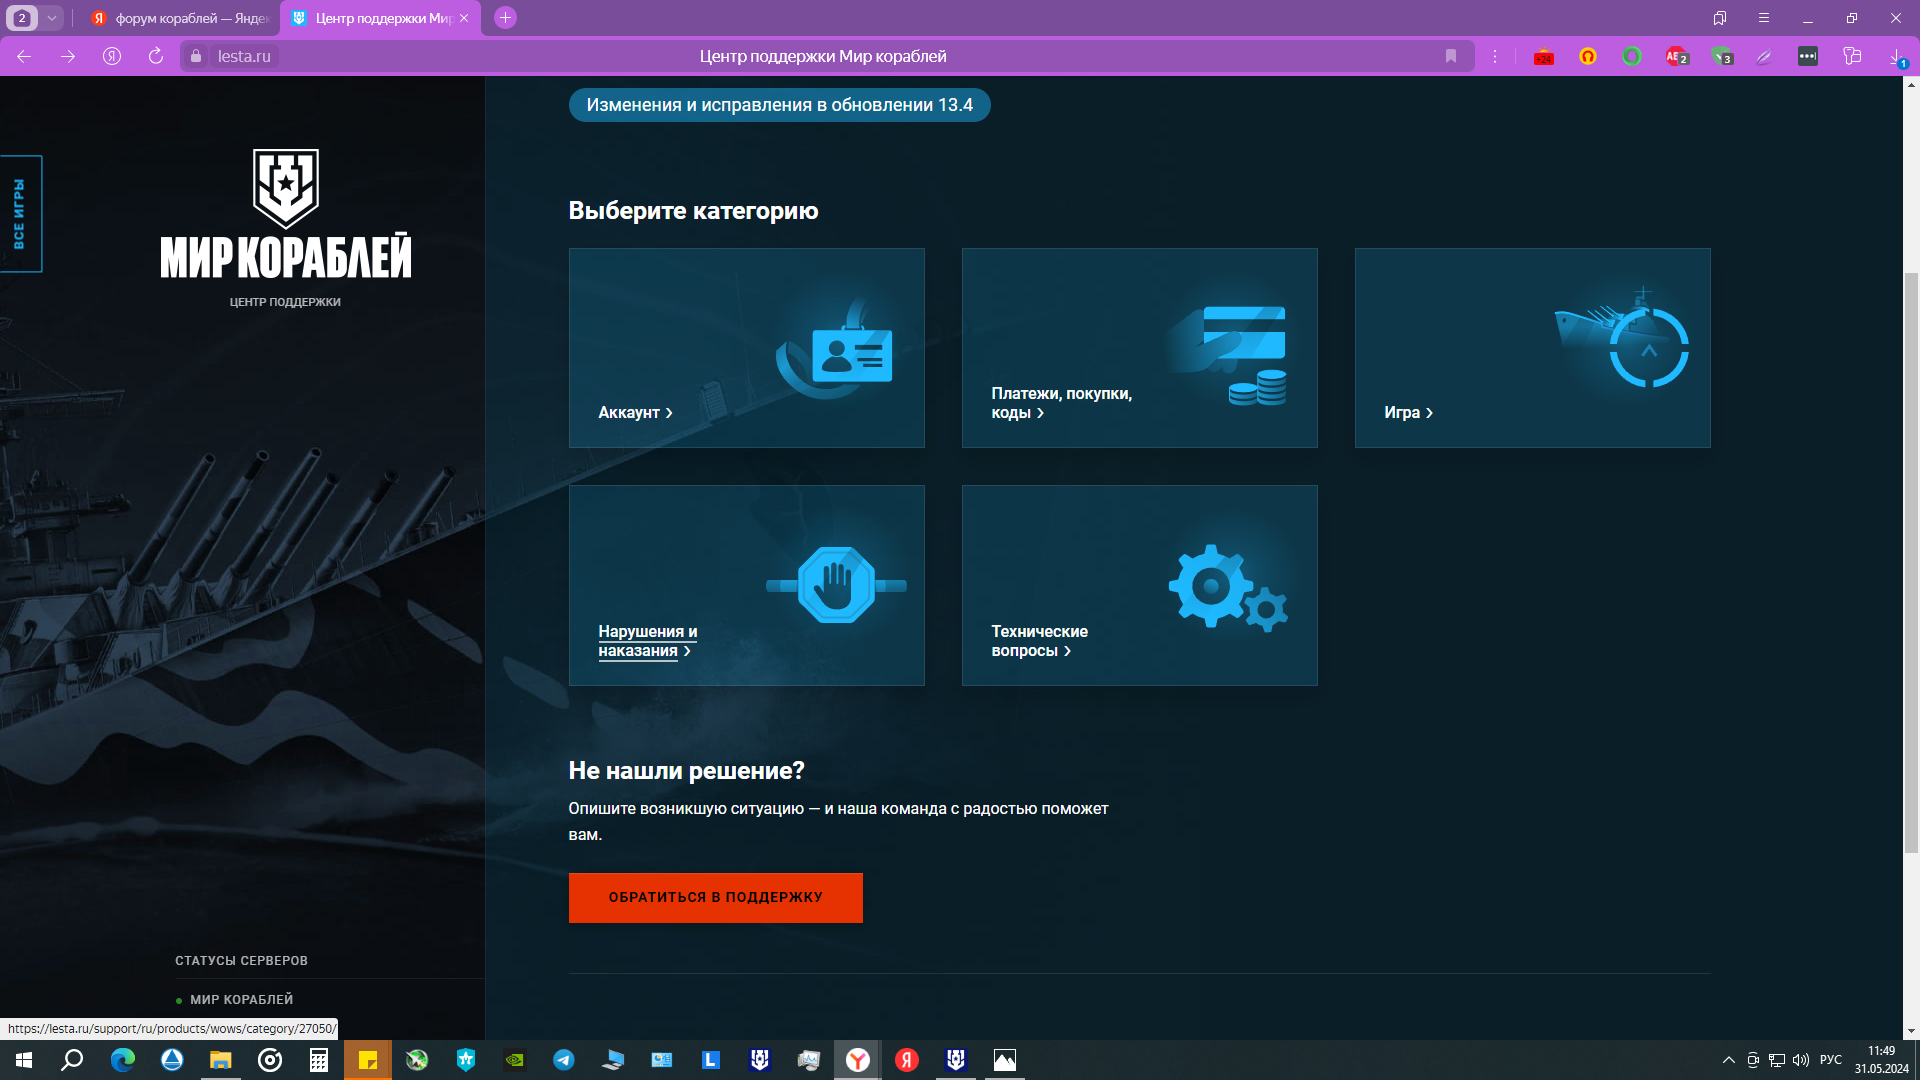This screenshot has height=1080, width=1920.
Task: Expand the ВСЕ ИГРЫ side tab
Action: click(20, 214)
